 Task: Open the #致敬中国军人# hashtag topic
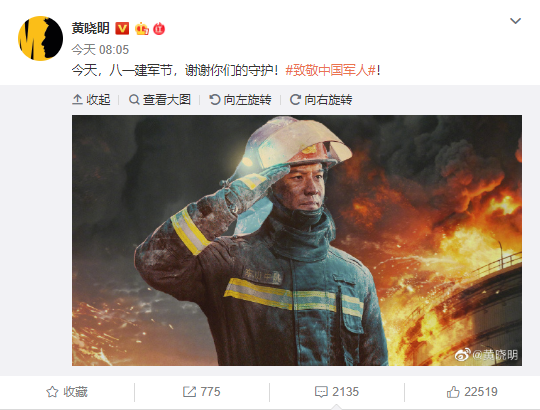click(x=330, y=71)
